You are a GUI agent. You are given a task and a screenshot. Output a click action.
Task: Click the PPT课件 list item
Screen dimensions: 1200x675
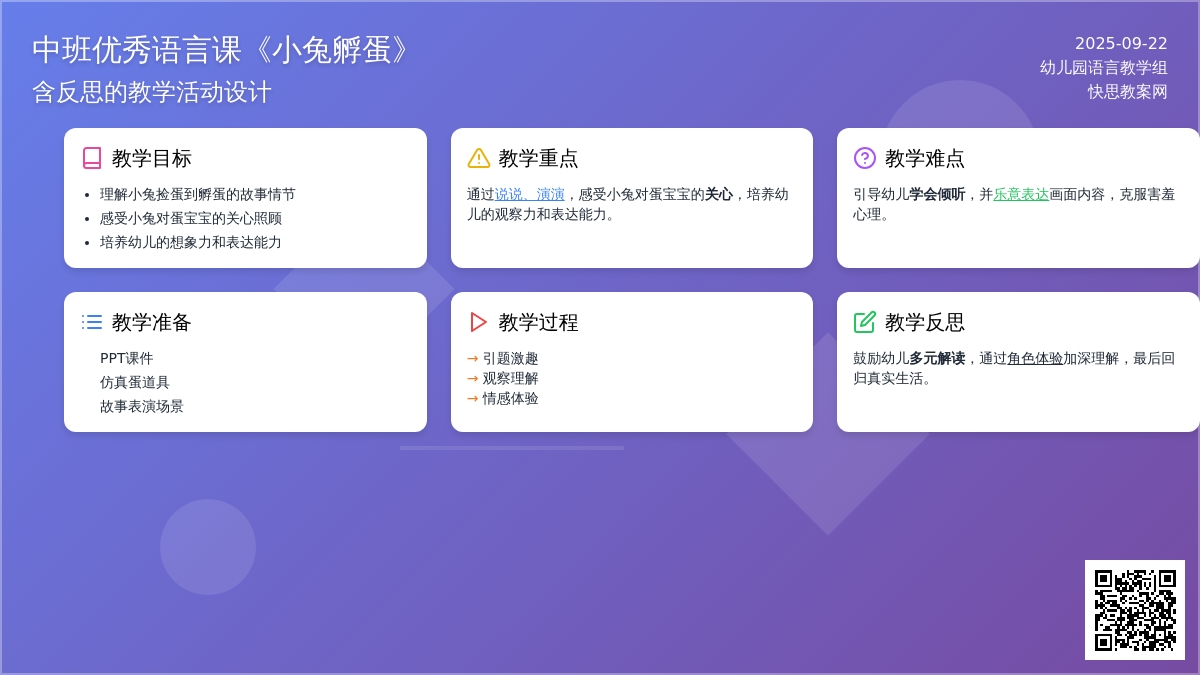coord(127,358)
